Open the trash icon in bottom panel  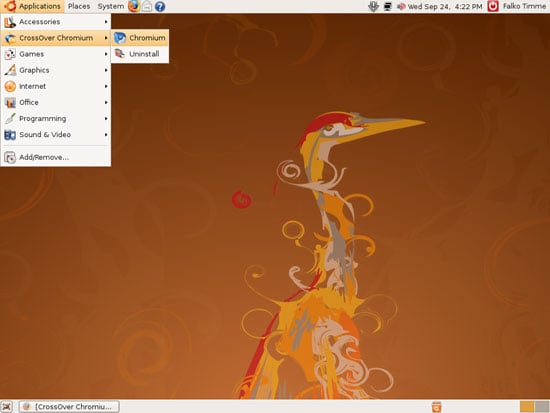click(x=436, y=407)
